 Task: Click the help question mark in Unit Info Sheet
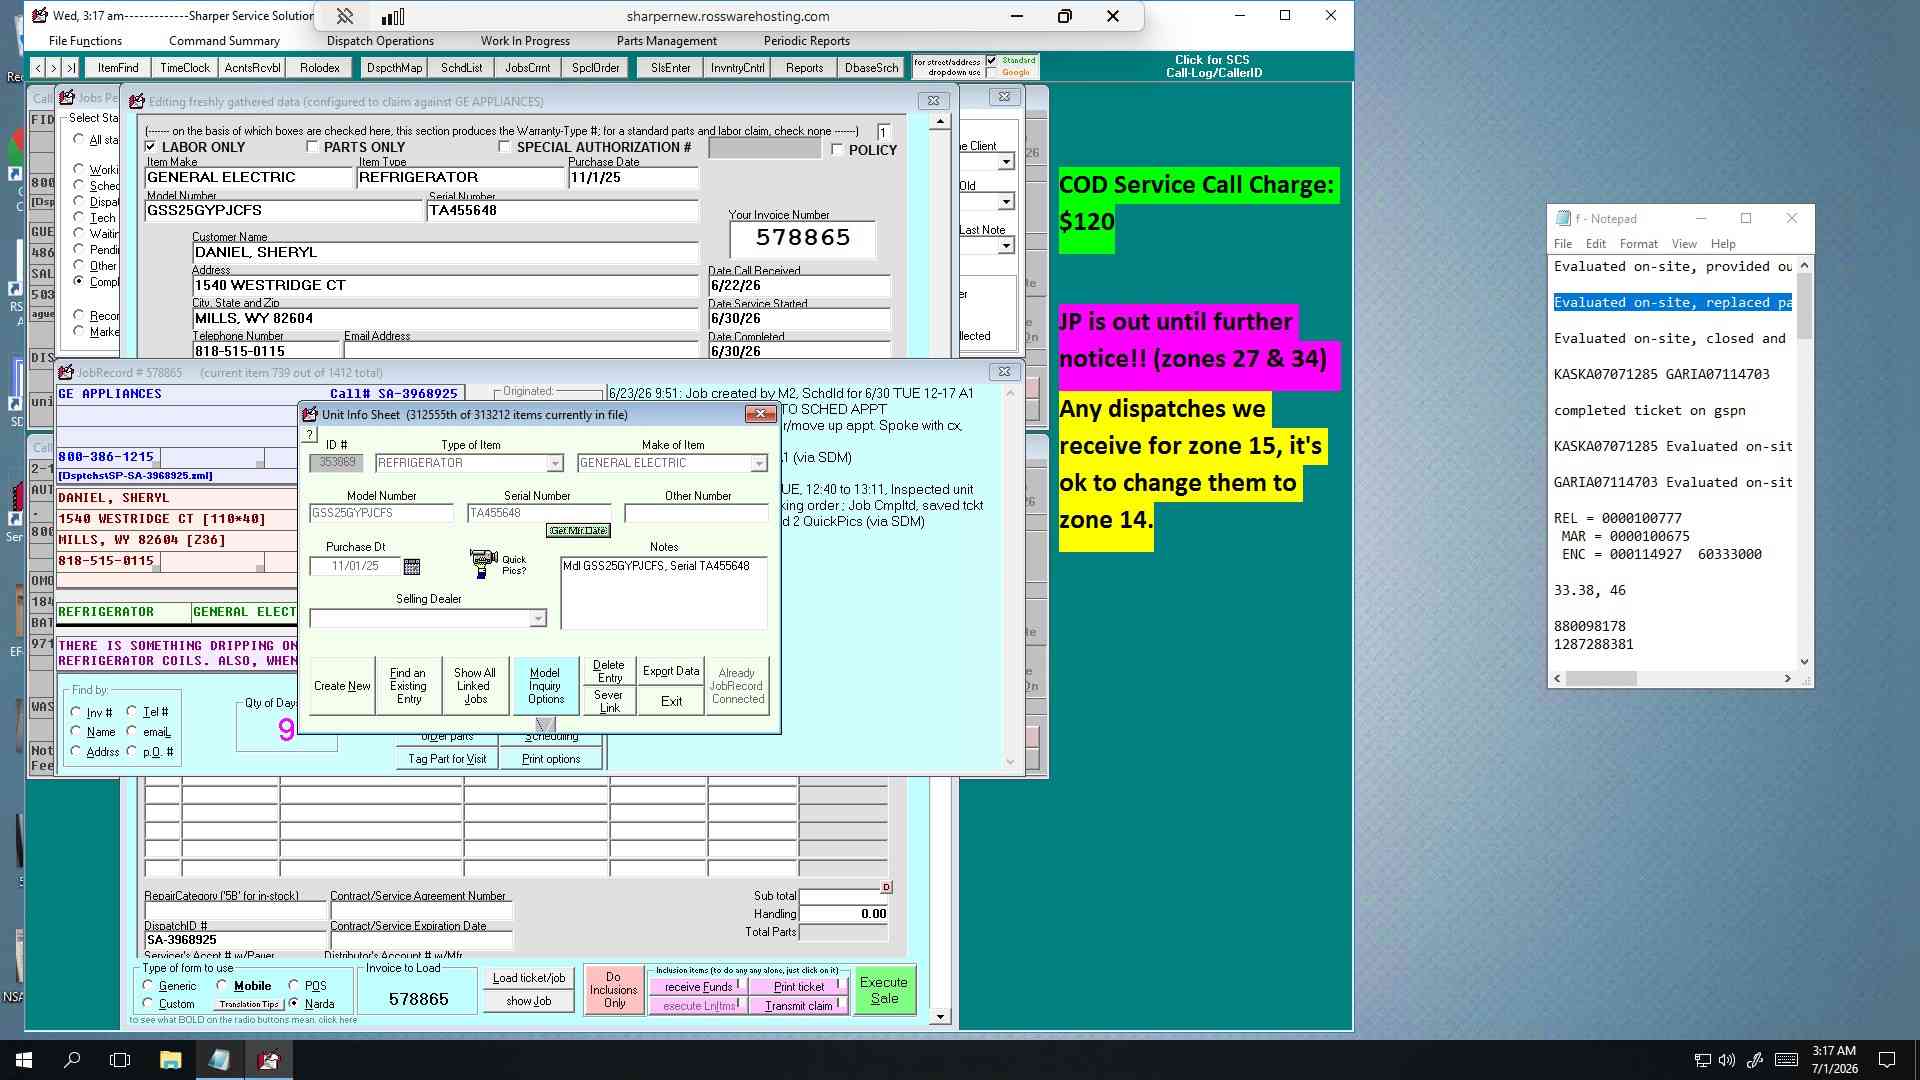pos(309,435)
